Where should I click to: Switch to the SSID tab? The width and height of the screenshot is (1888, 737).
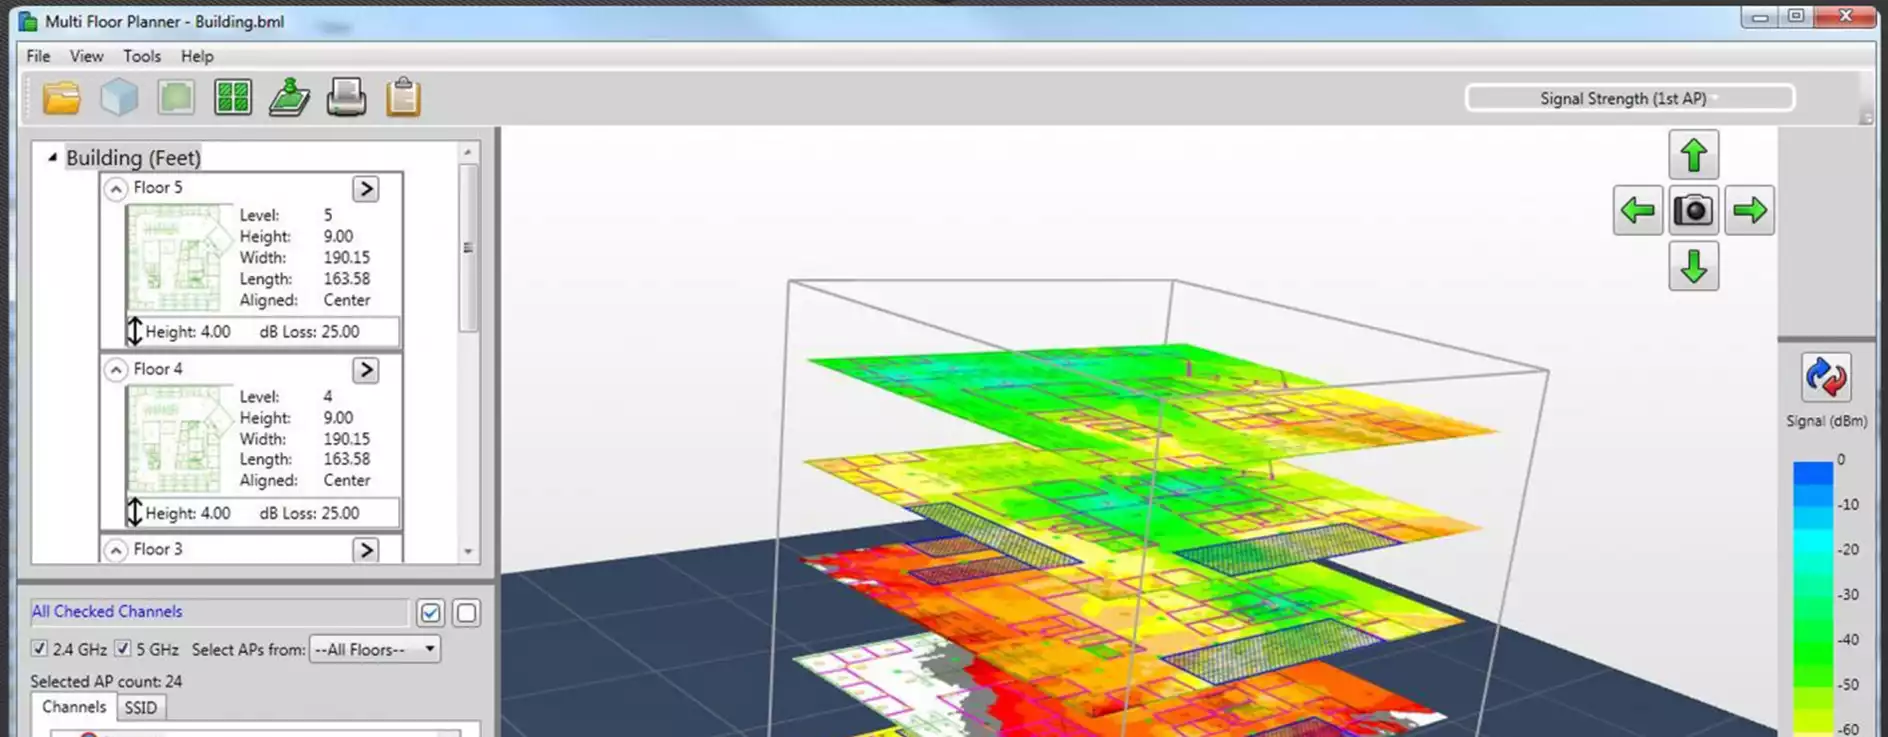click(x=141, y=708)
